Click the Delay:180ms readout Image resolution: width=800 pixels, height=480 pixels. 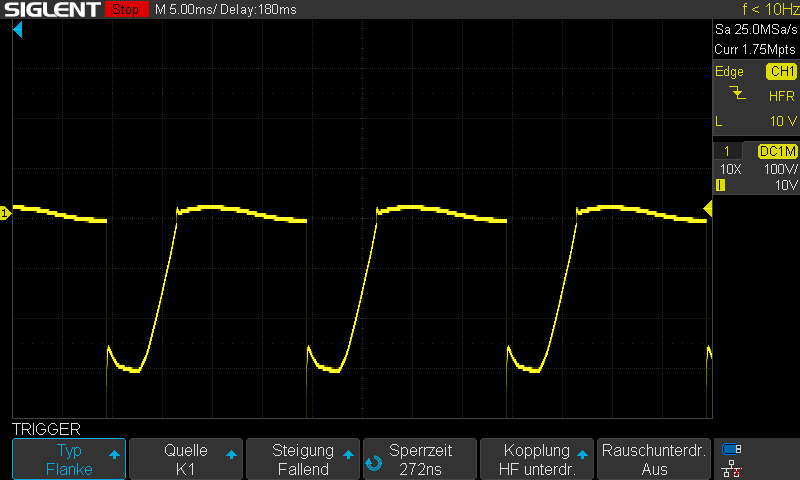point(259,10)
